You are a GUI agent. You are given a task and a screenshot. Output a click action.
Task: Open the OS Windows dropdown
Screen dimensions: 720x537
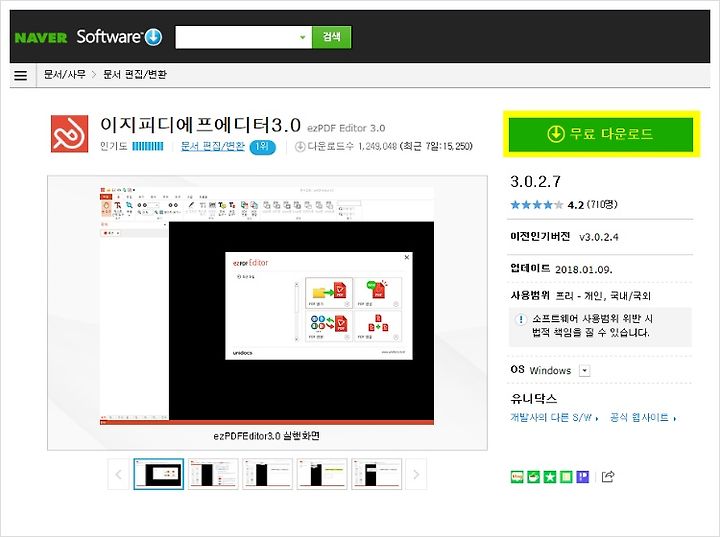[x=585, y=370]
